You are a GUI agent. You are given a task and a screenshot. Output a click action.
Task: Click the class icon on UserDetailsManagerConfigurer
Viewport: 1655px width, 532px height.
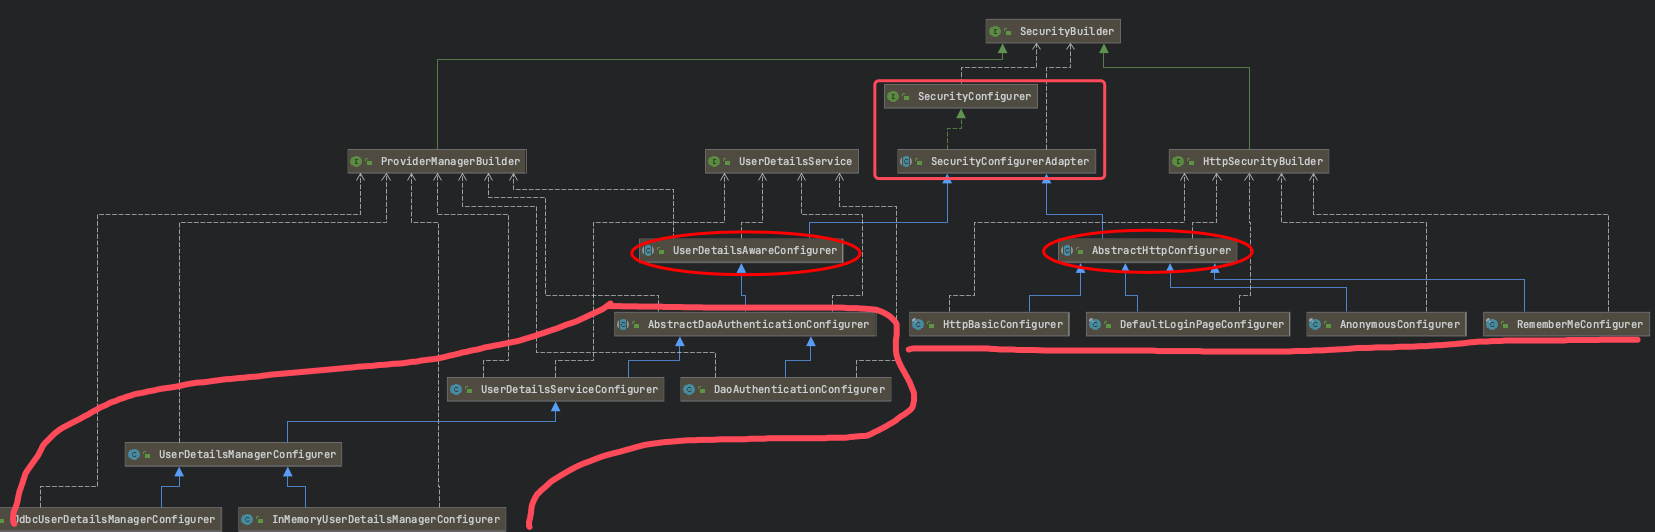(x=134, y=455)
